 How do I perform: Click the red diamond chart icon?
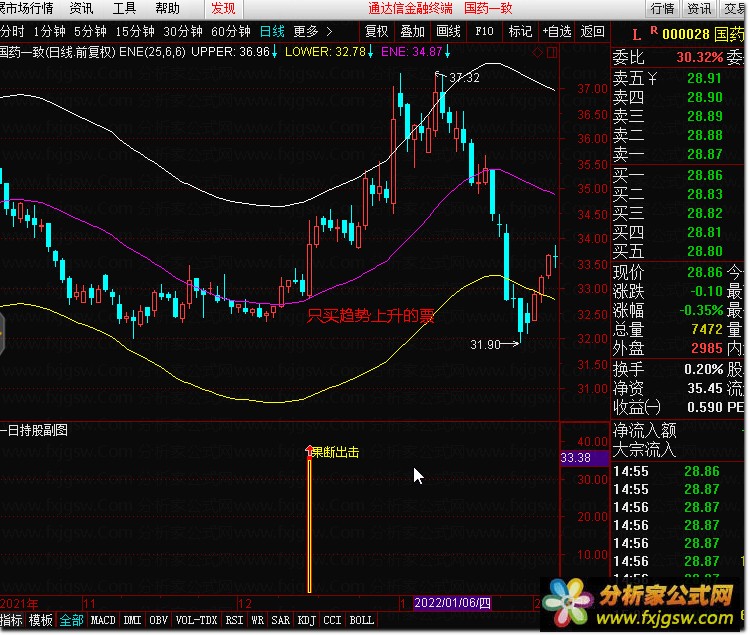coord(538,52)
